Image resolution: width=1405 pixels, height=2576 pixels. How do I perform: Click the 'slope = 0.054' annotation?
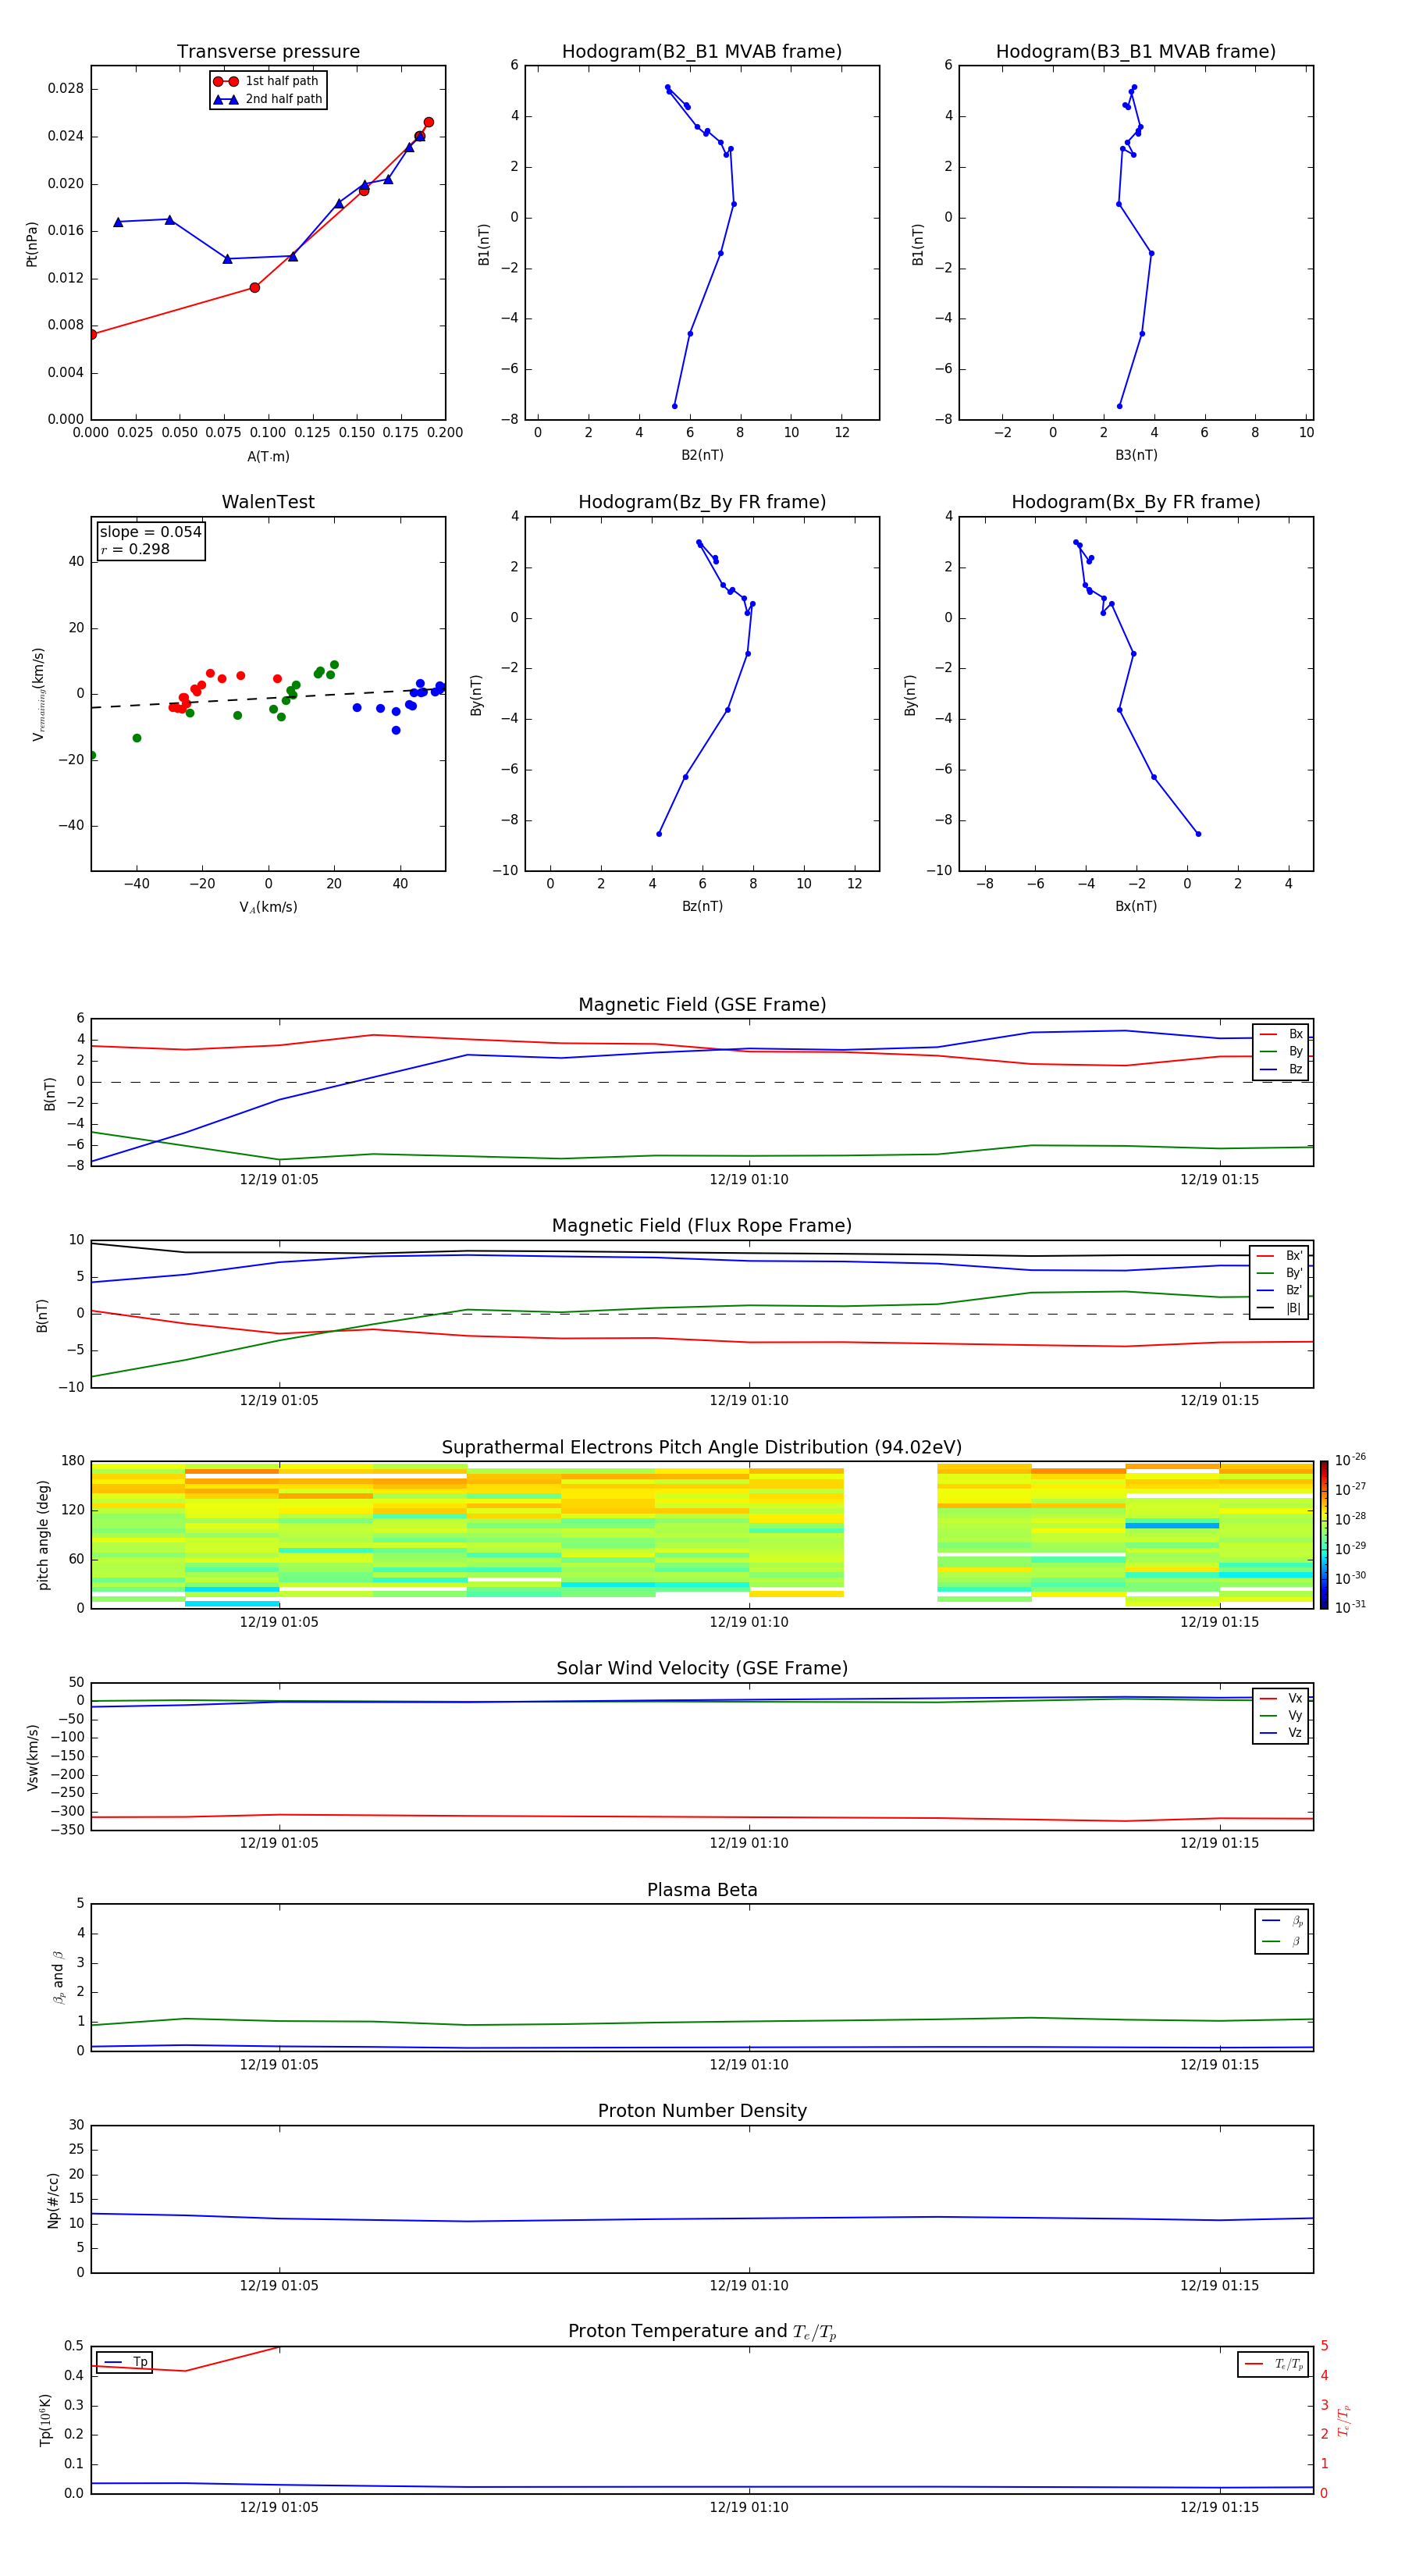tap(150, 532)
